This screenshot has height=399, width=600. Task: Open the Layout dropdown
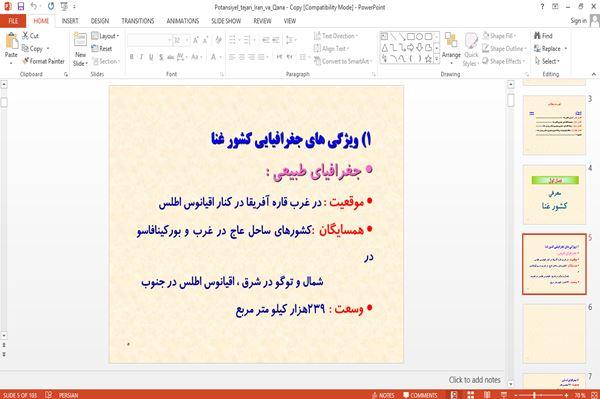[x=105, y=36]
